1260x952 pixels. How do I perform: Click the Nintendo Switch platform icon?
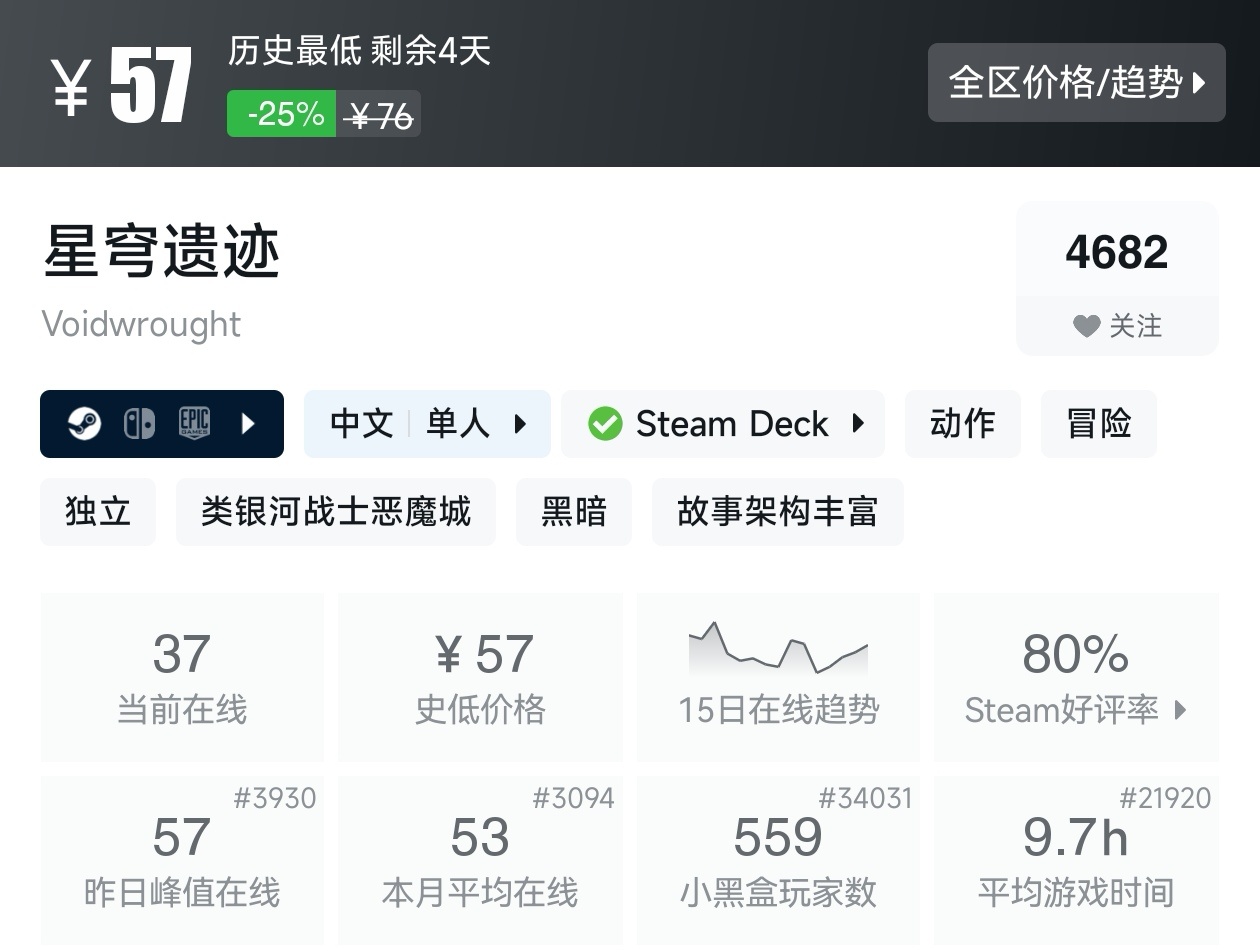(139, 424)
